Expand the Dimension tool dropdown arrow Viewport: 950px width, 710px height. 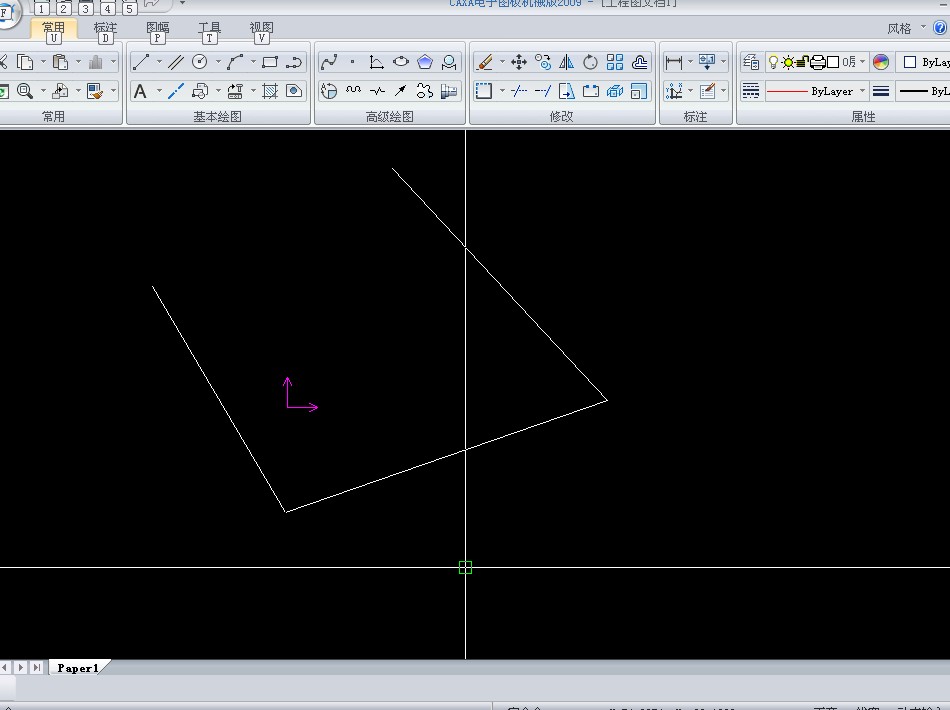(x=690, y=62)
